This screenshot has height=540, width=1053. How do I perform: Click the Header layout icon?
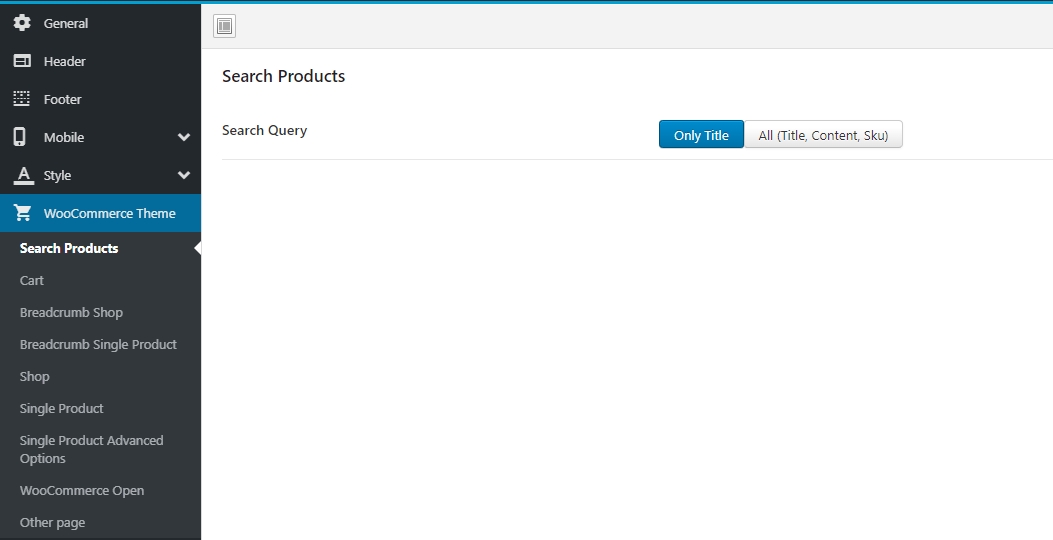tap(22, 61)
